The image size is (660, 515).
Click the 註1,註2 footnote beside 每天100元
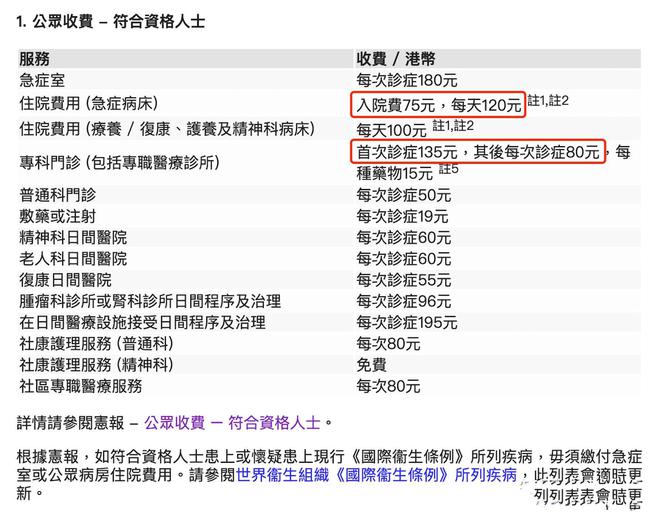coord(453,126)
